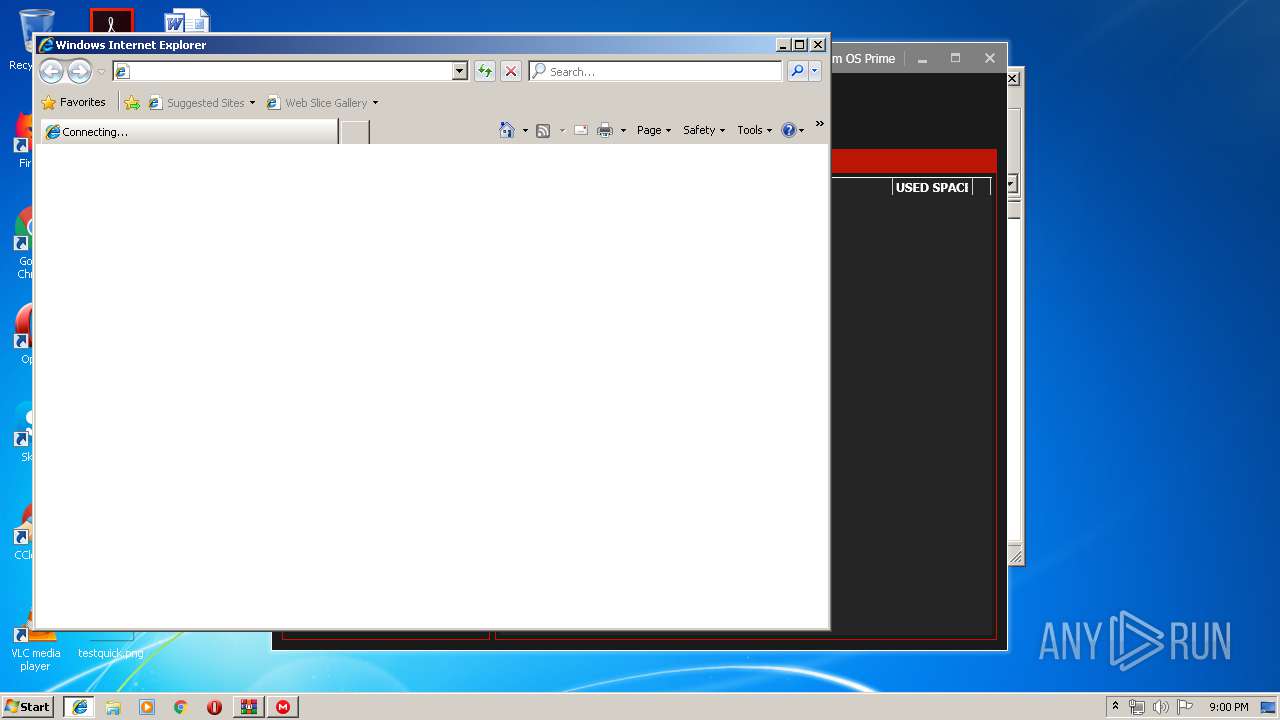Open the red M app in the taskbar

point(283,706)
